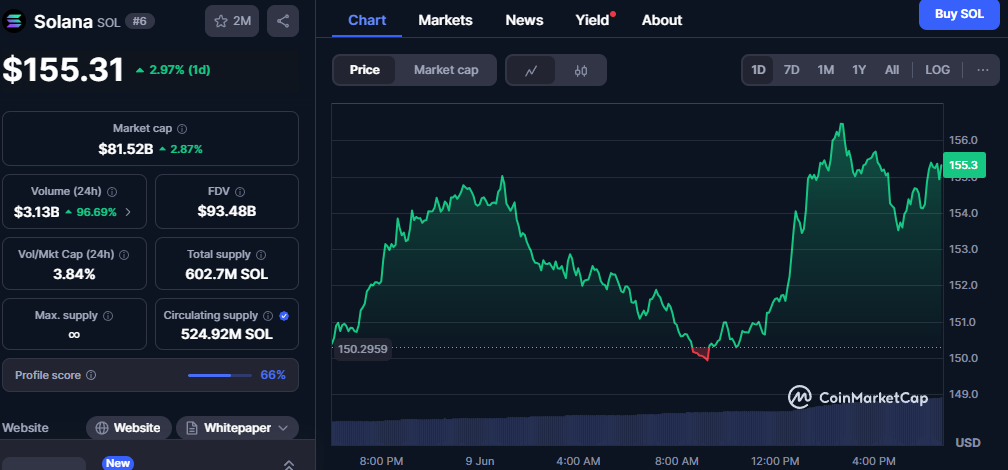Click the Profile score progress bar
The image size is (1008, 470).
(x=220, y=375)
